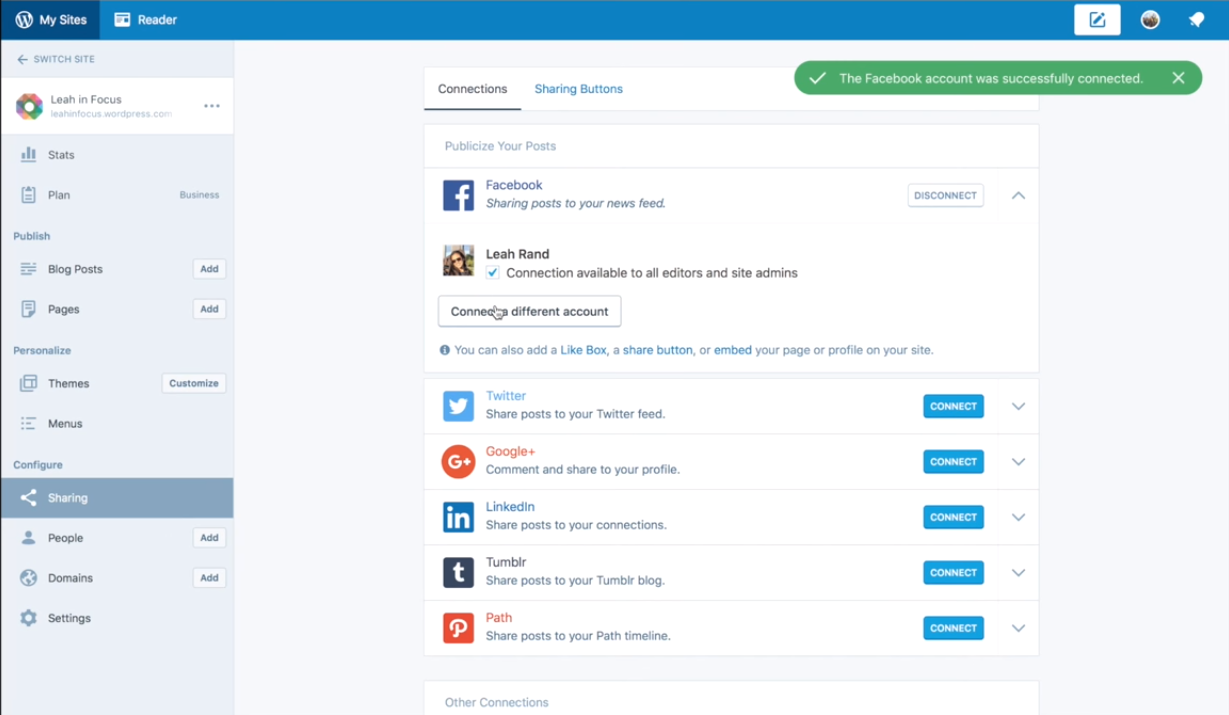Expand the Twitter connection details
Screen dimensions: 1229x715
[1018, 407]
